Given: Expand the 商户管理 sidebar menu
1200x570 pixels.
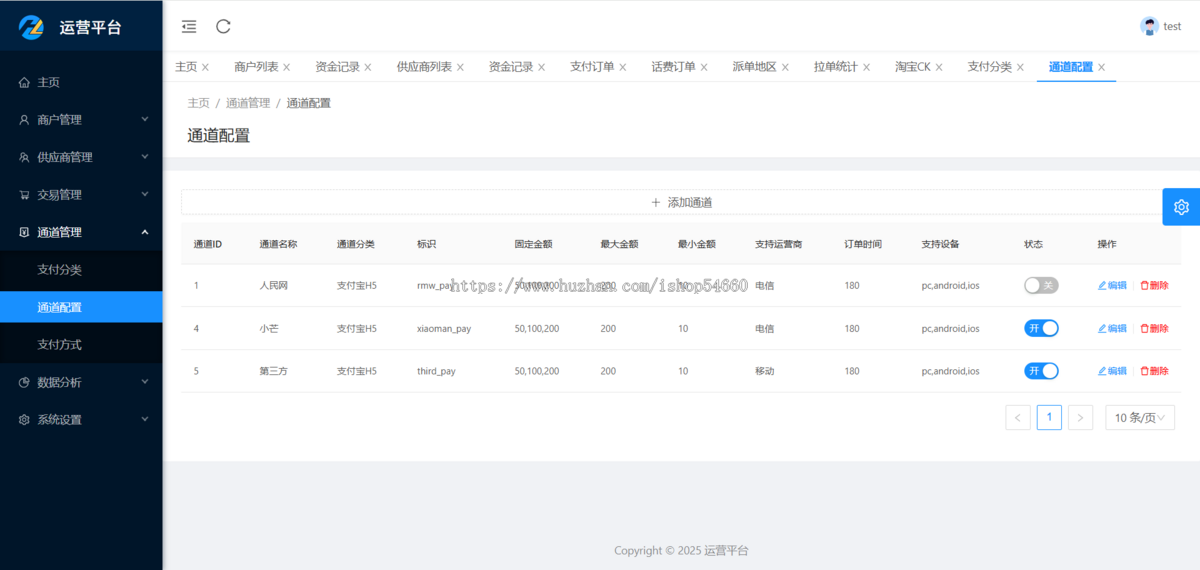Looking at the screenshot, I should [81, 119].
